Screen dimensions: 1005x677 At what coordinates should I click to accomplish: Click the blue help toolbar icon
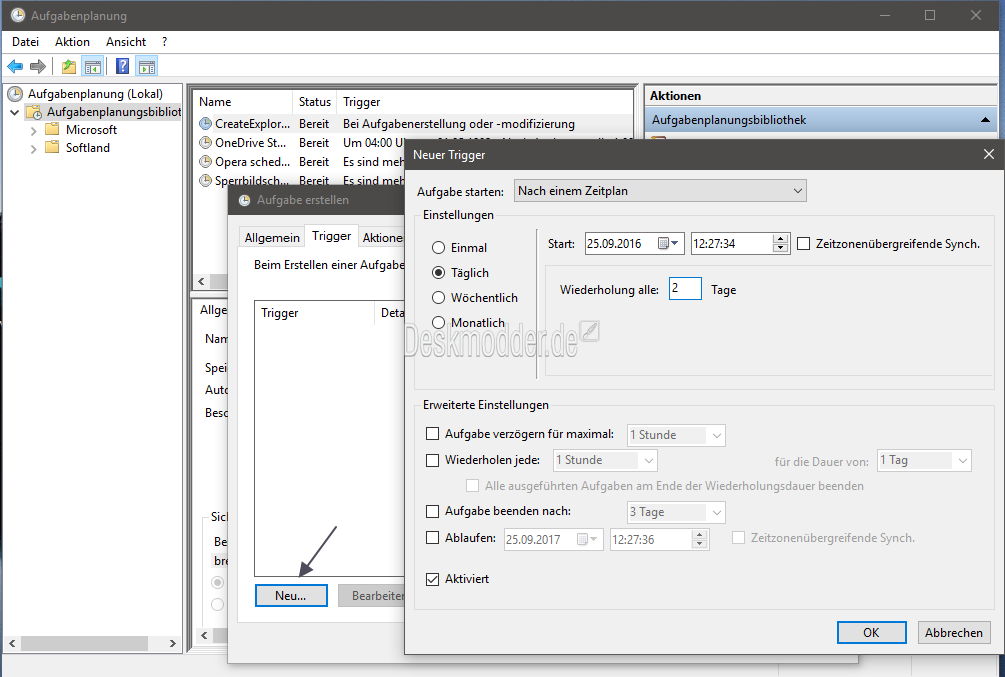[x=122, y=66]
